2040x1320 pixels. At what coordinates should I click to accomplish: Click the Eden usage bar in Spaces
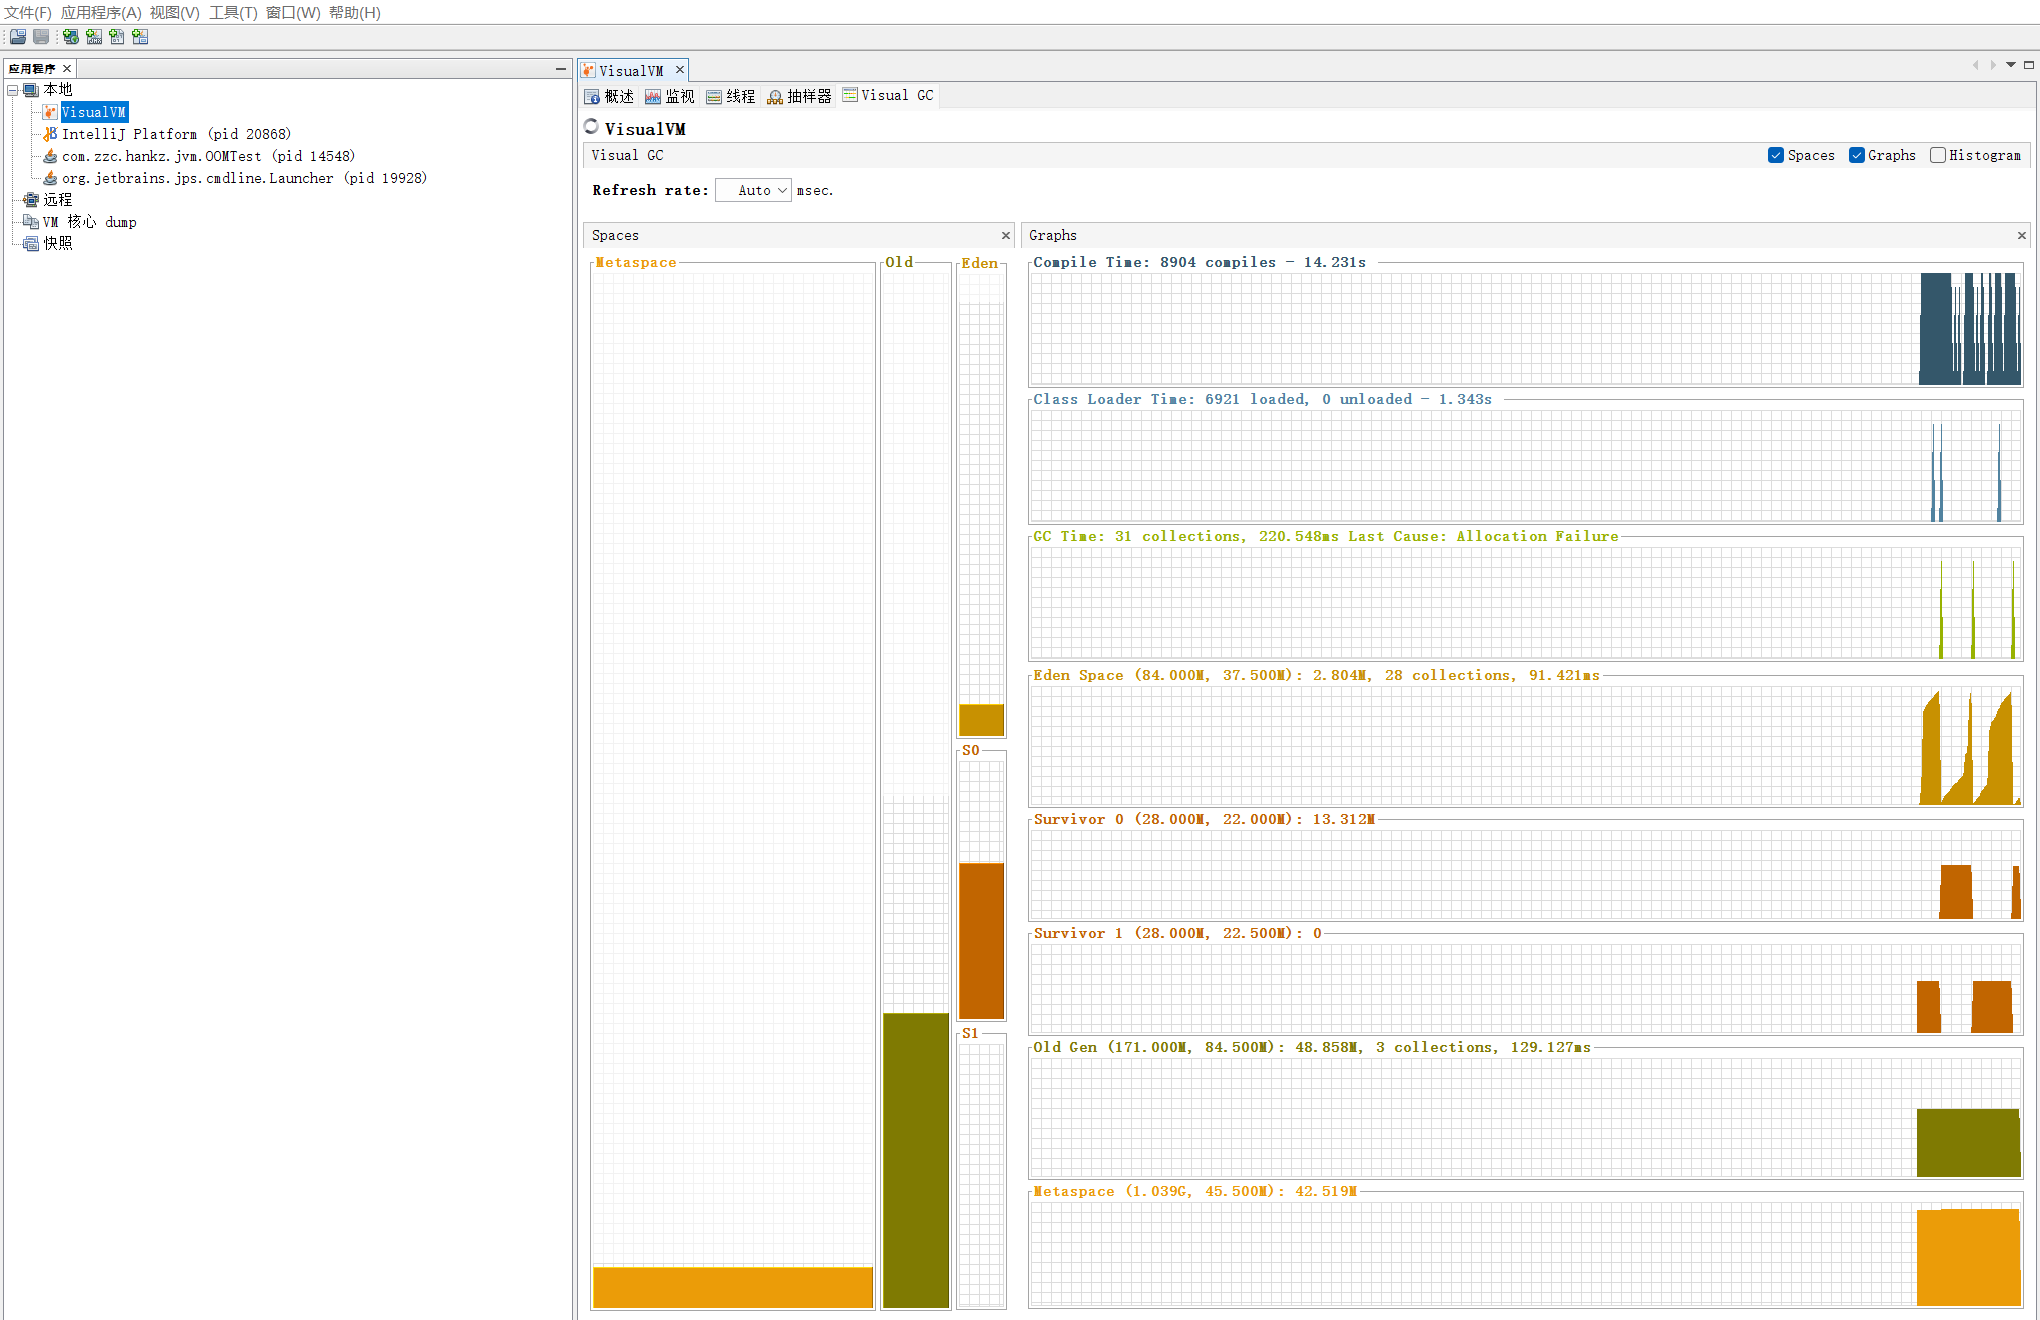(x=982, y=720)
